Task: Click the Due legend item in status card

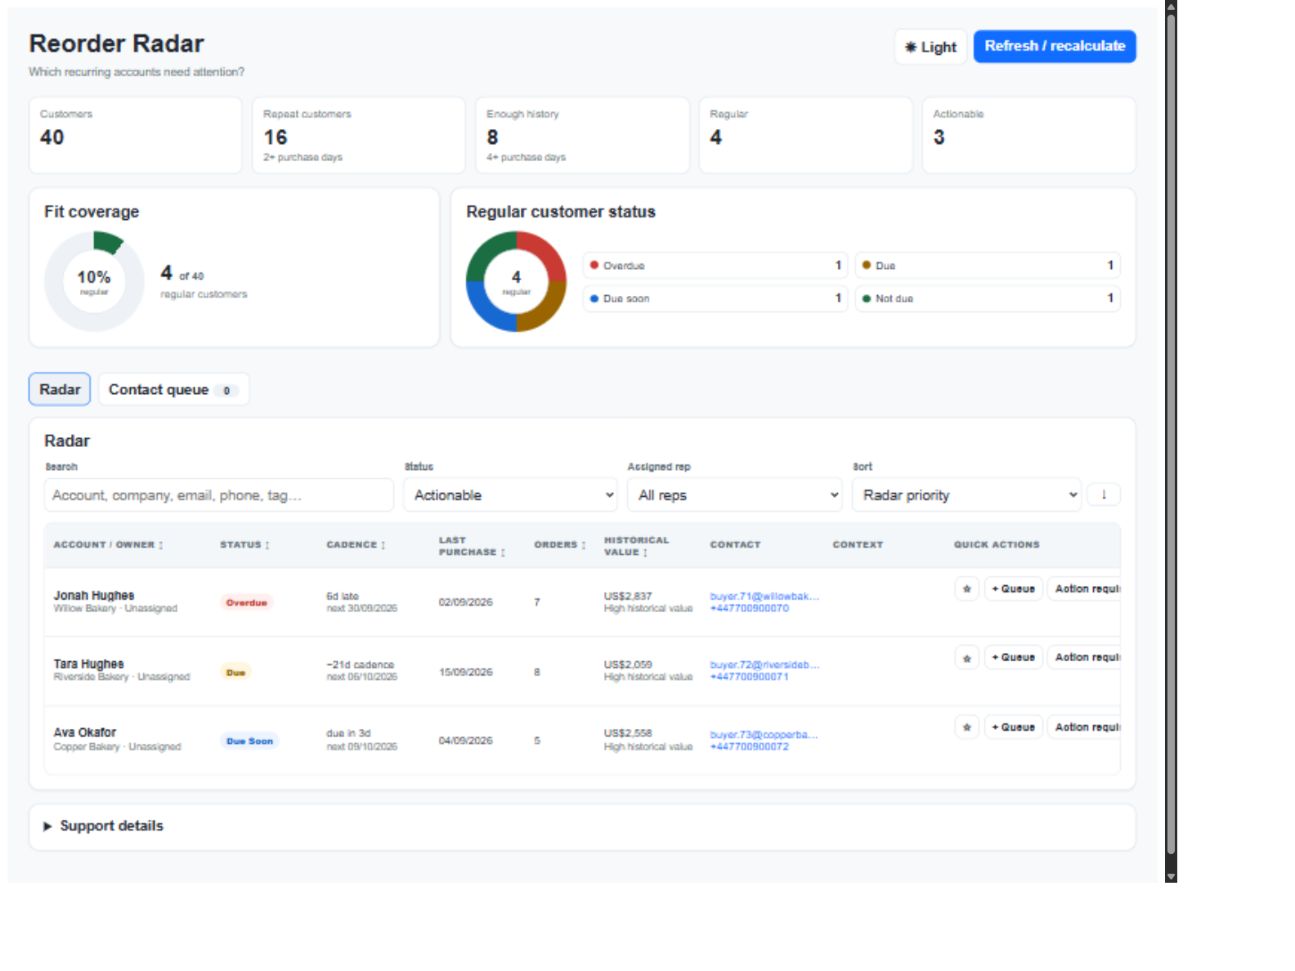Action: [987, 266]
